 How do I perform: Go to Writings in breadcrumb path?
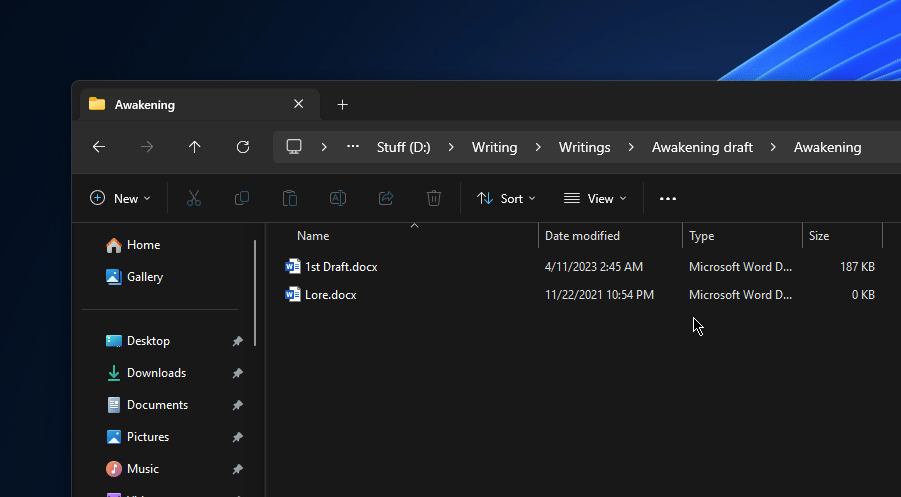coord(584,147)
